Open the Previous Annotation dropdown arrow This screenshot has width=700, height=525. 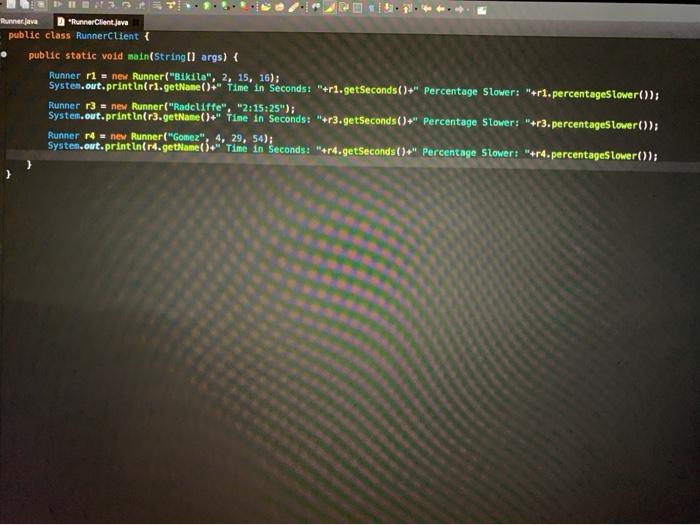[416, 8]
